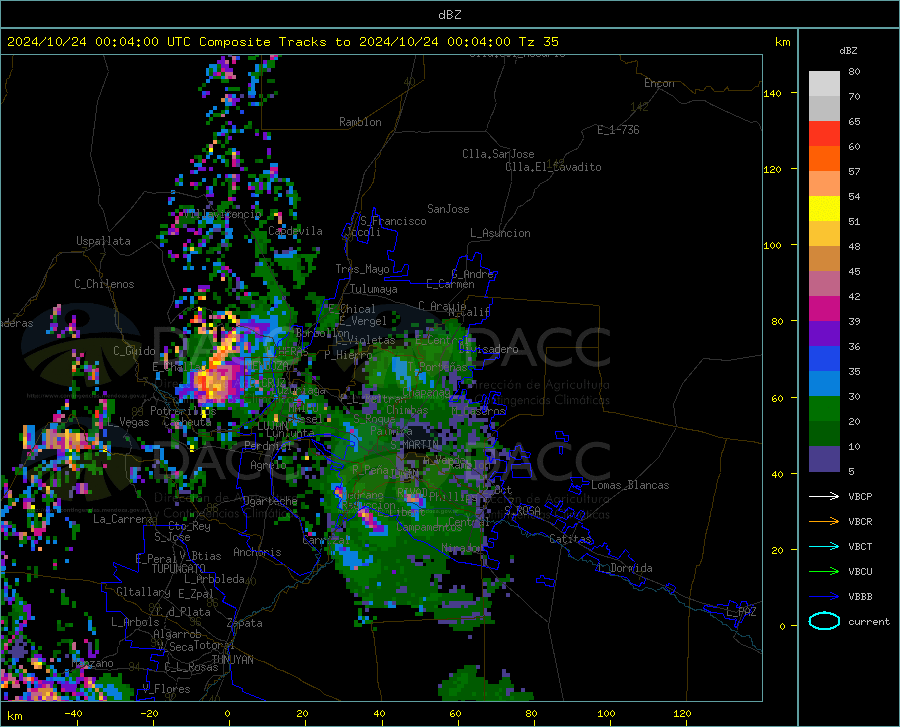The height and width of the screenshot is (727, 900).
Task: Click the VBCP legend label
Action: click(860, 496)
